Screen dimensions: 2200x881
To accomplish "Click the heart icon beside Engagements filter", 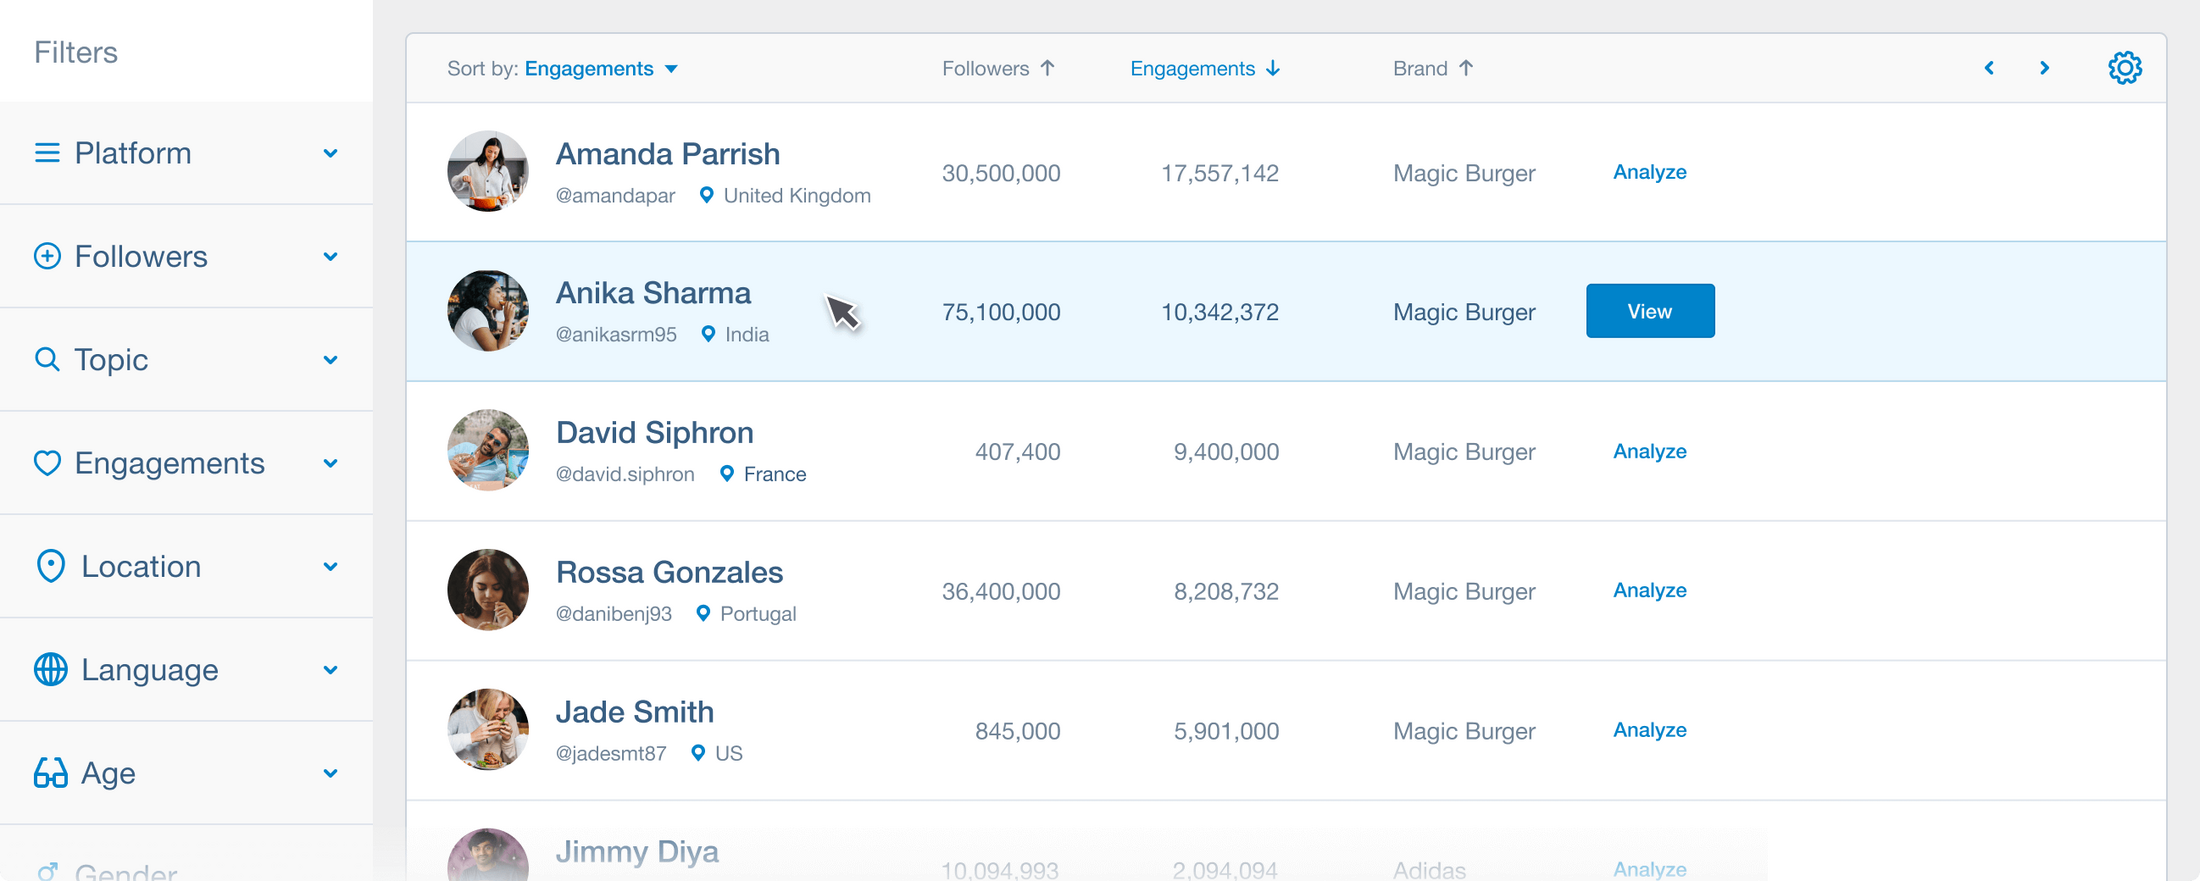I will pyautogui.click(x=47, y=463).
